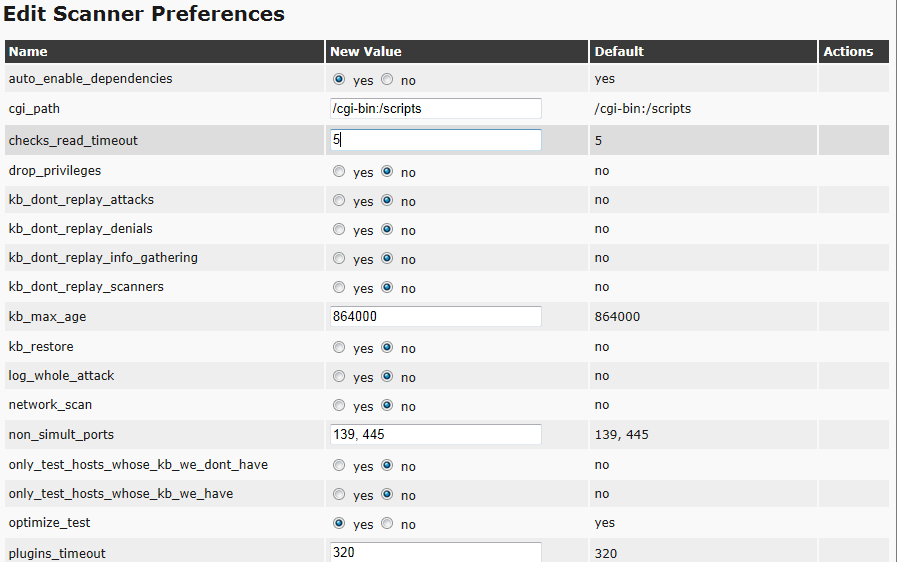The width and height of the screenshot is (908, 562).
Task: Click the plugins_timeout input field
Action: tap(436, 552)
